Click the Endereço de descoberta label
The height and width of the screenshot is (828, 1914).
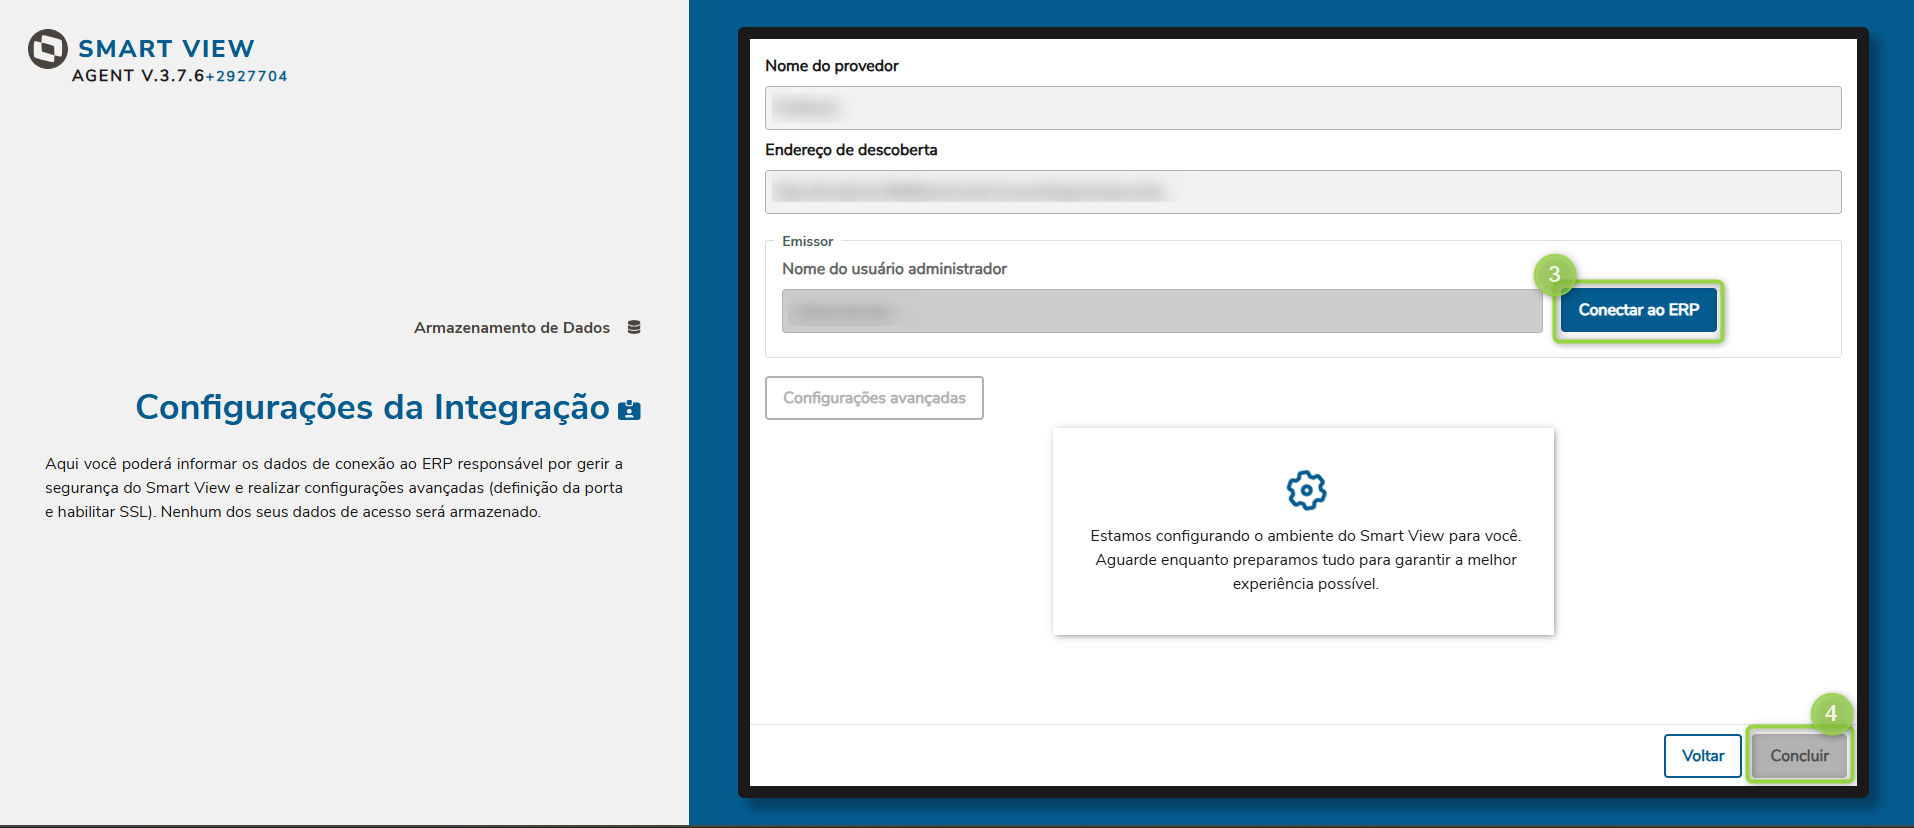(851, 150)
